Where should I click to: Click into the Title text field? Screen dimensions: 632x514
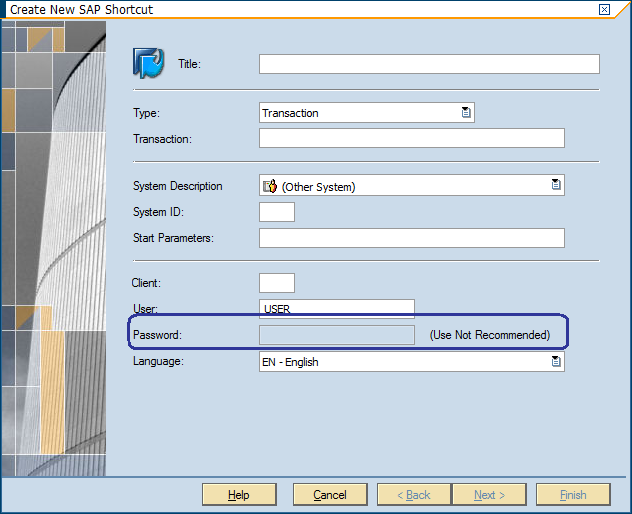[429, 64]
